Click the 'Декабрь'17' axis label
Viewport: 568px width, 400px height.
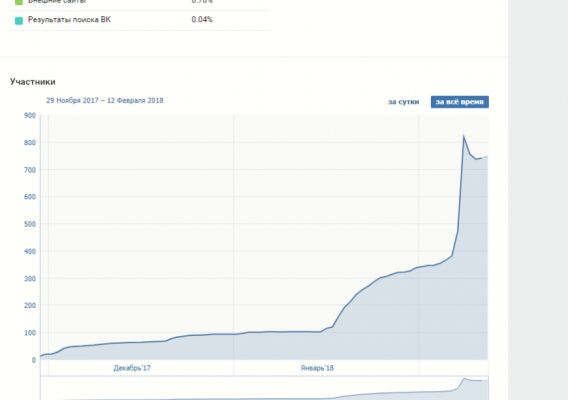click(x=132, y=368)
